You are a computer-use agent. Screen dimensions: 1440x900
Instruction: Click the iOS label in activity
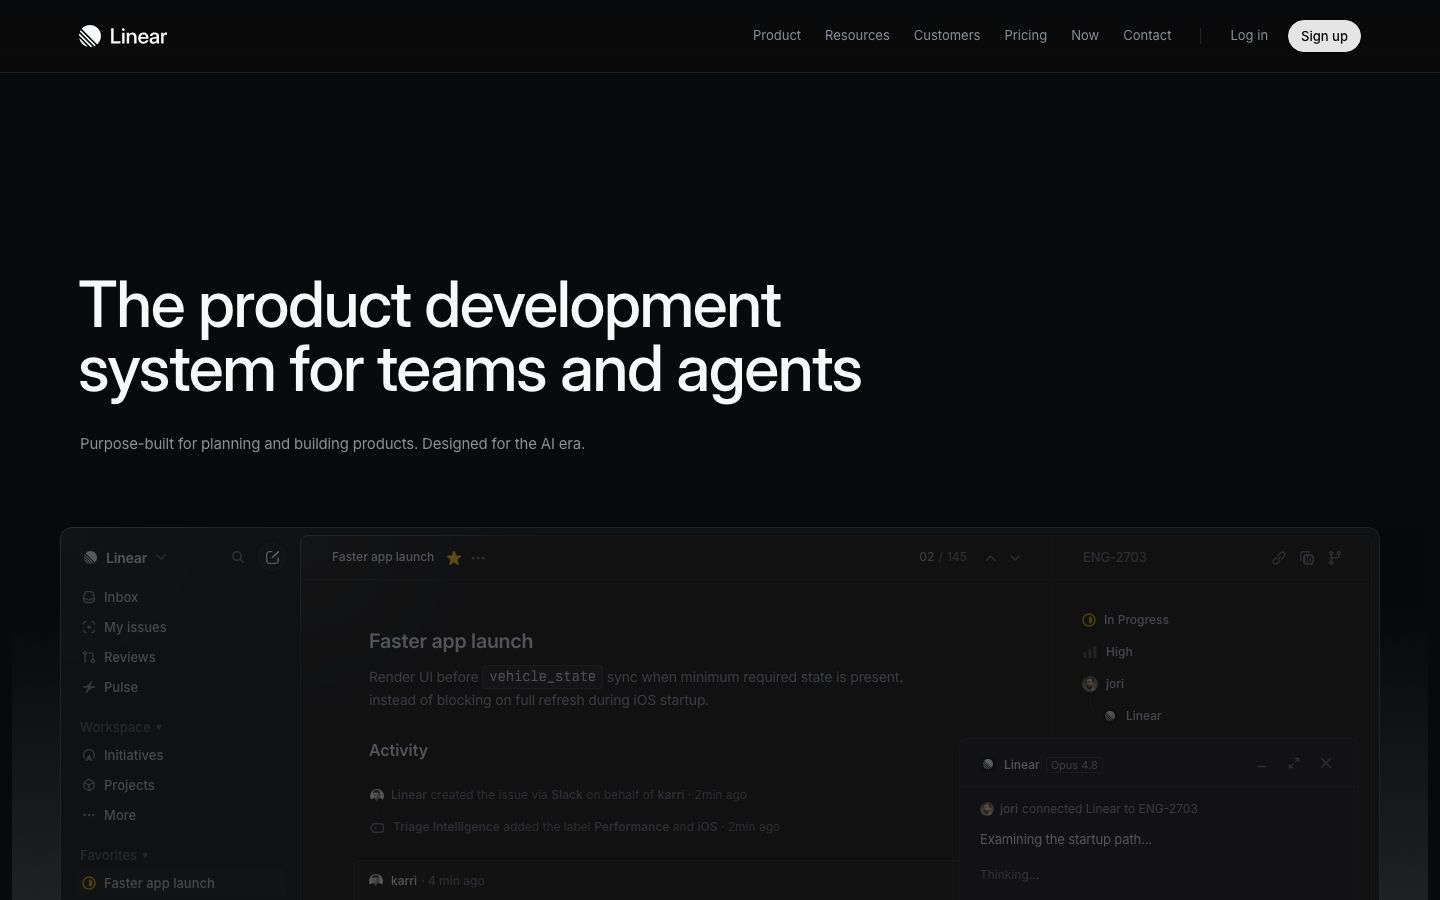point(707,827)
